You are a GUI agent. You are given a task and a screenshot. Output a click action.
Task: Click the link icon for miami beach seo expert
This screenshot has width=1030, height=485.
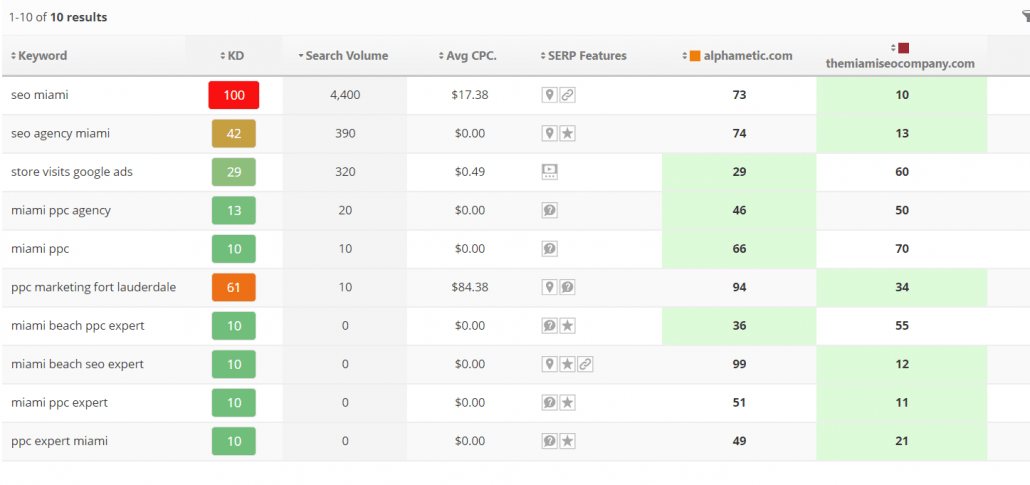(585, 364)
